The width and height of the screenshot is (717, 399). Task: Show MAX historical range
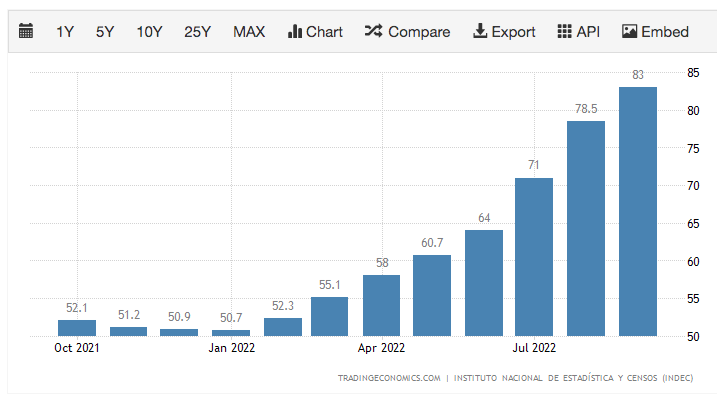pyautogui.click(x=249, y=32)
